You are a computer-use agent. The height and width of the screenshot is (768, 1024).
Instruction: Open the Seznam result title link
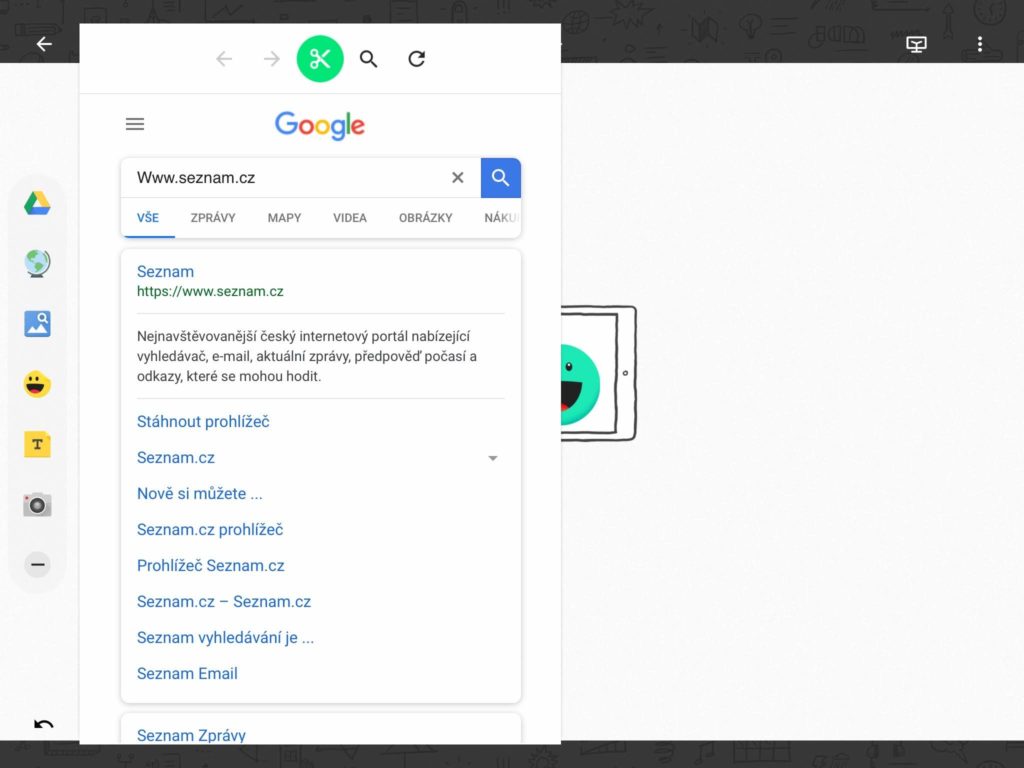(x=165, y=272)
